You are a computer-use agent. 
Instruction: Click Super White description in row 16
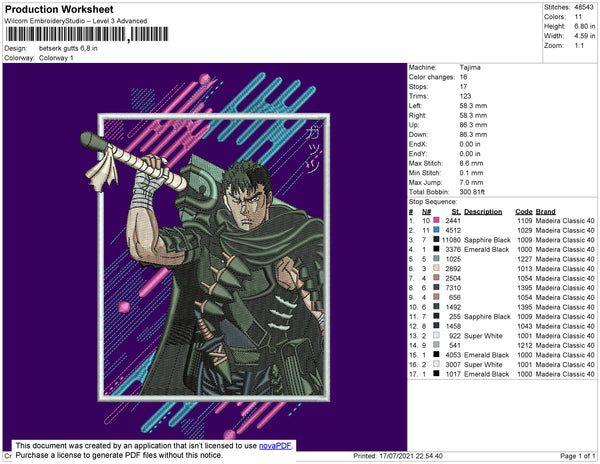pos(483,364)
